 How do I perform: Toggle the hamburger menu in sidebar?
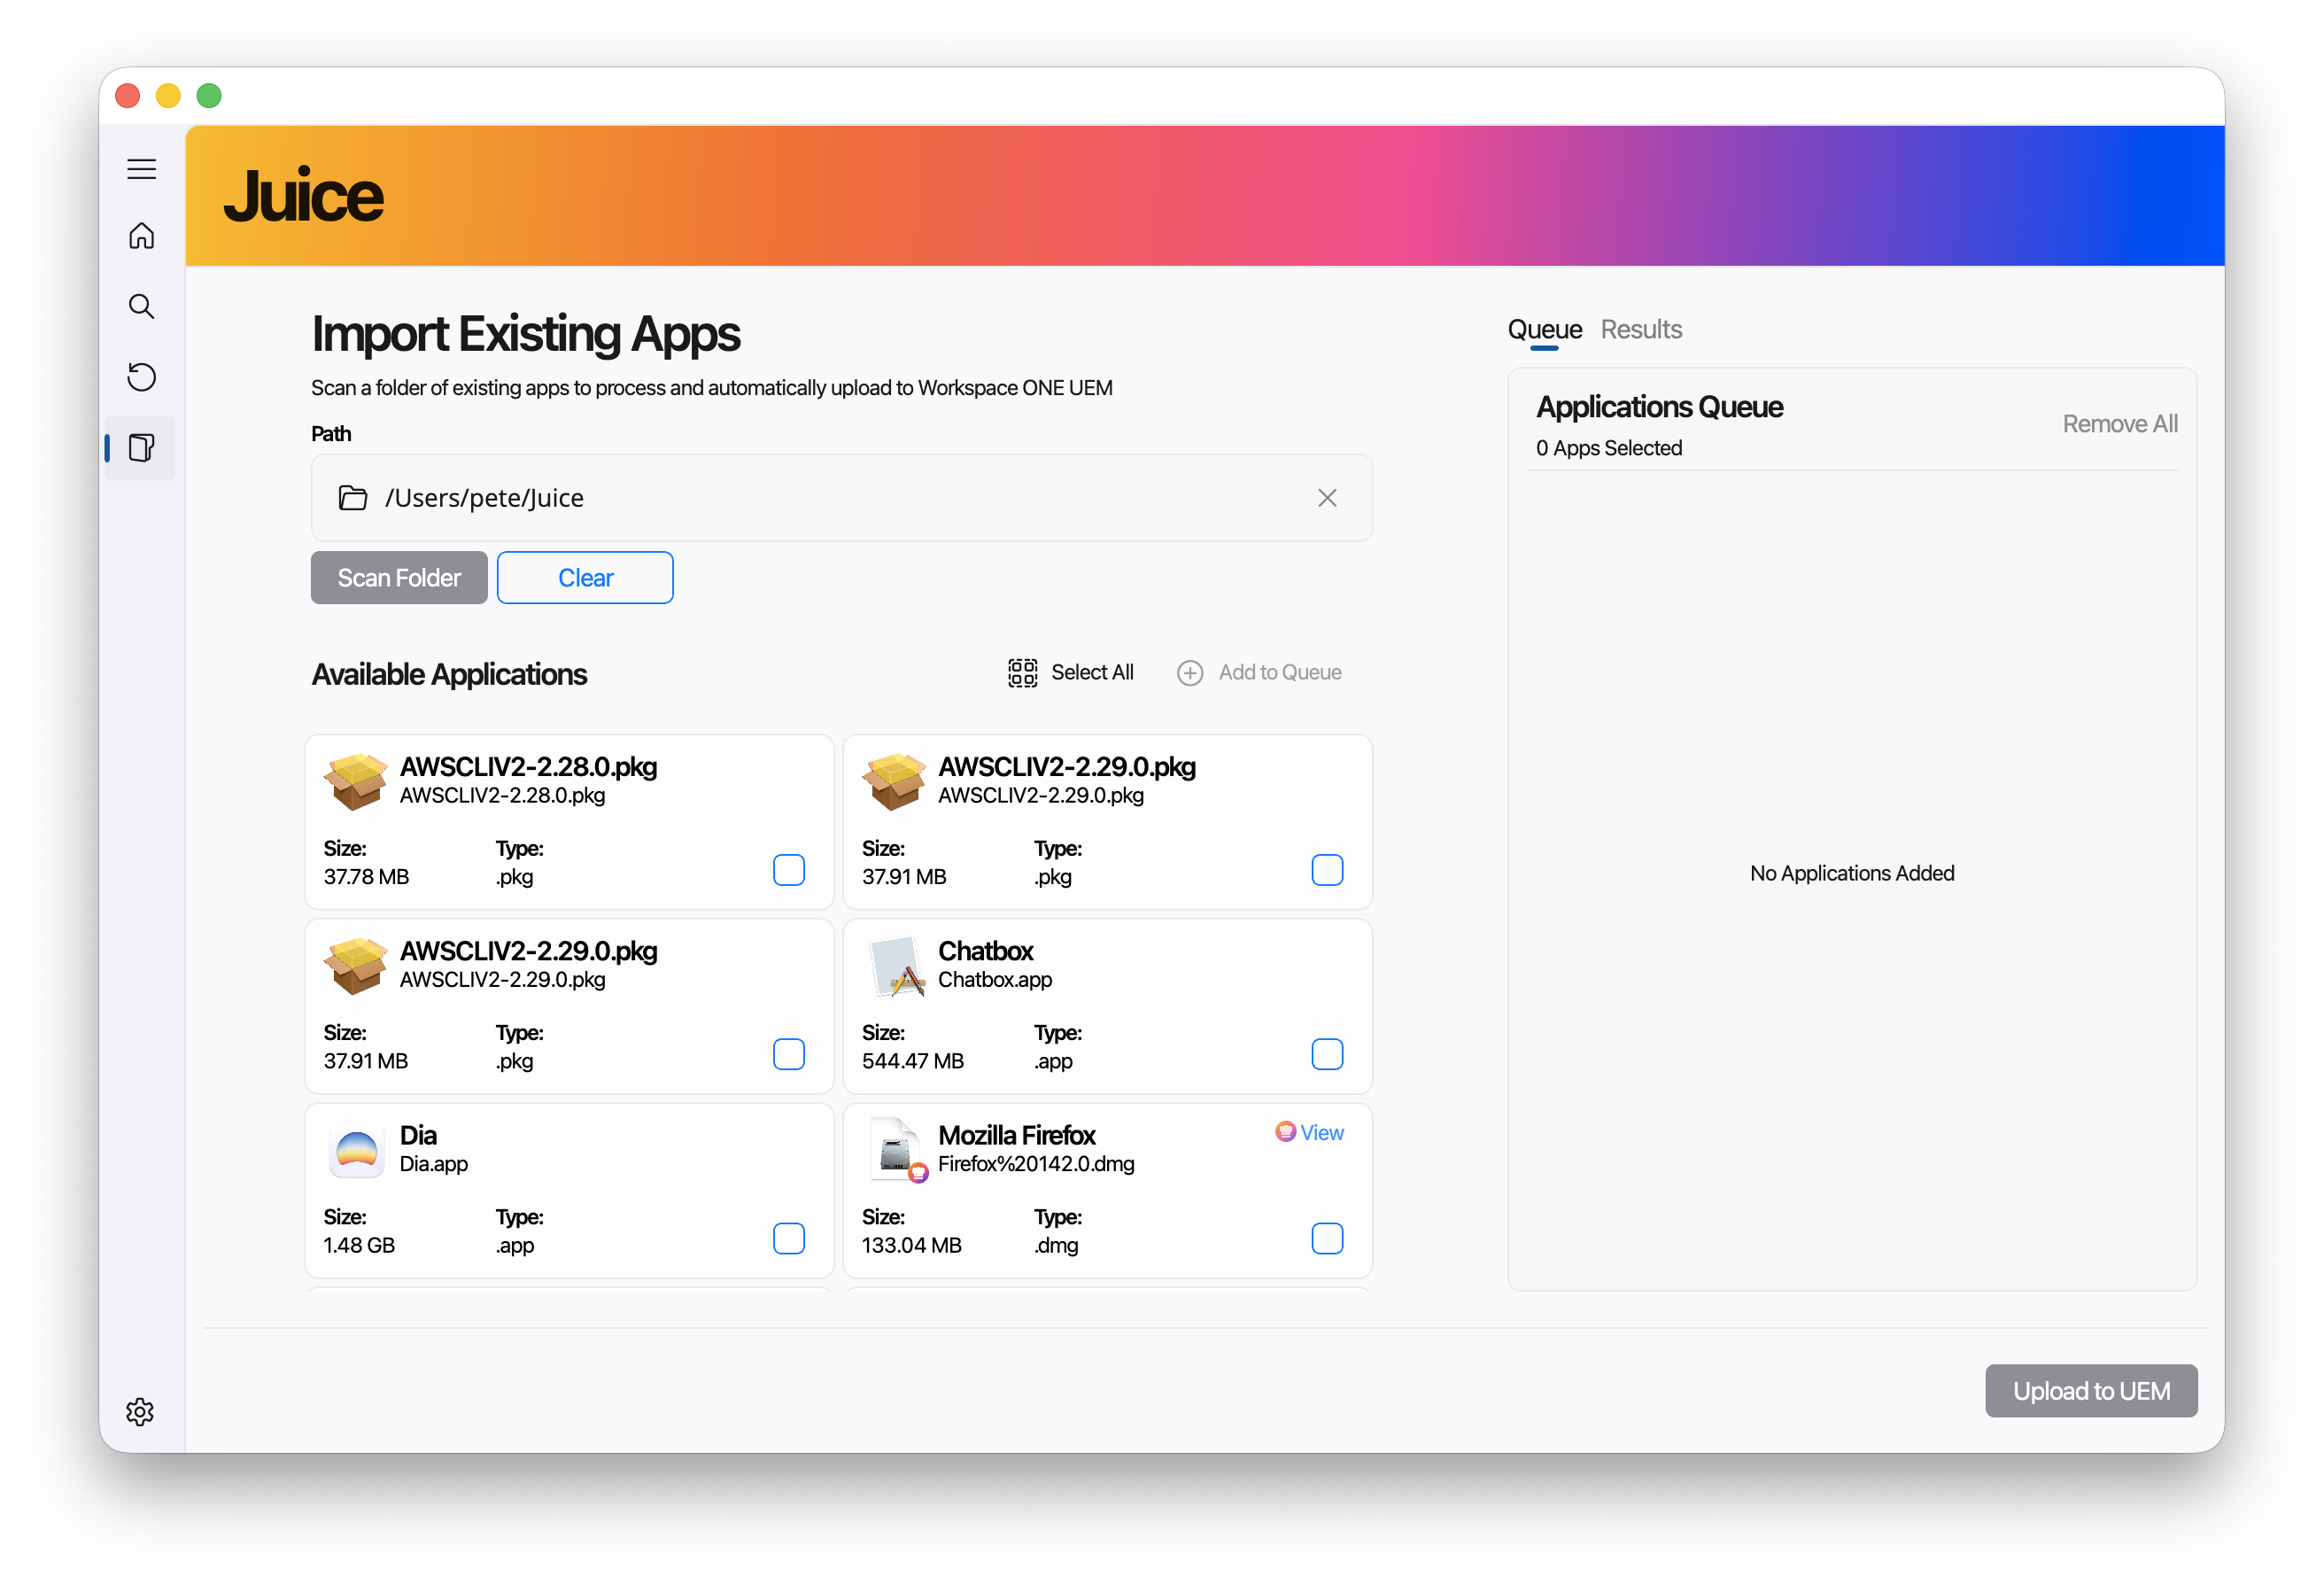point(141,168)
